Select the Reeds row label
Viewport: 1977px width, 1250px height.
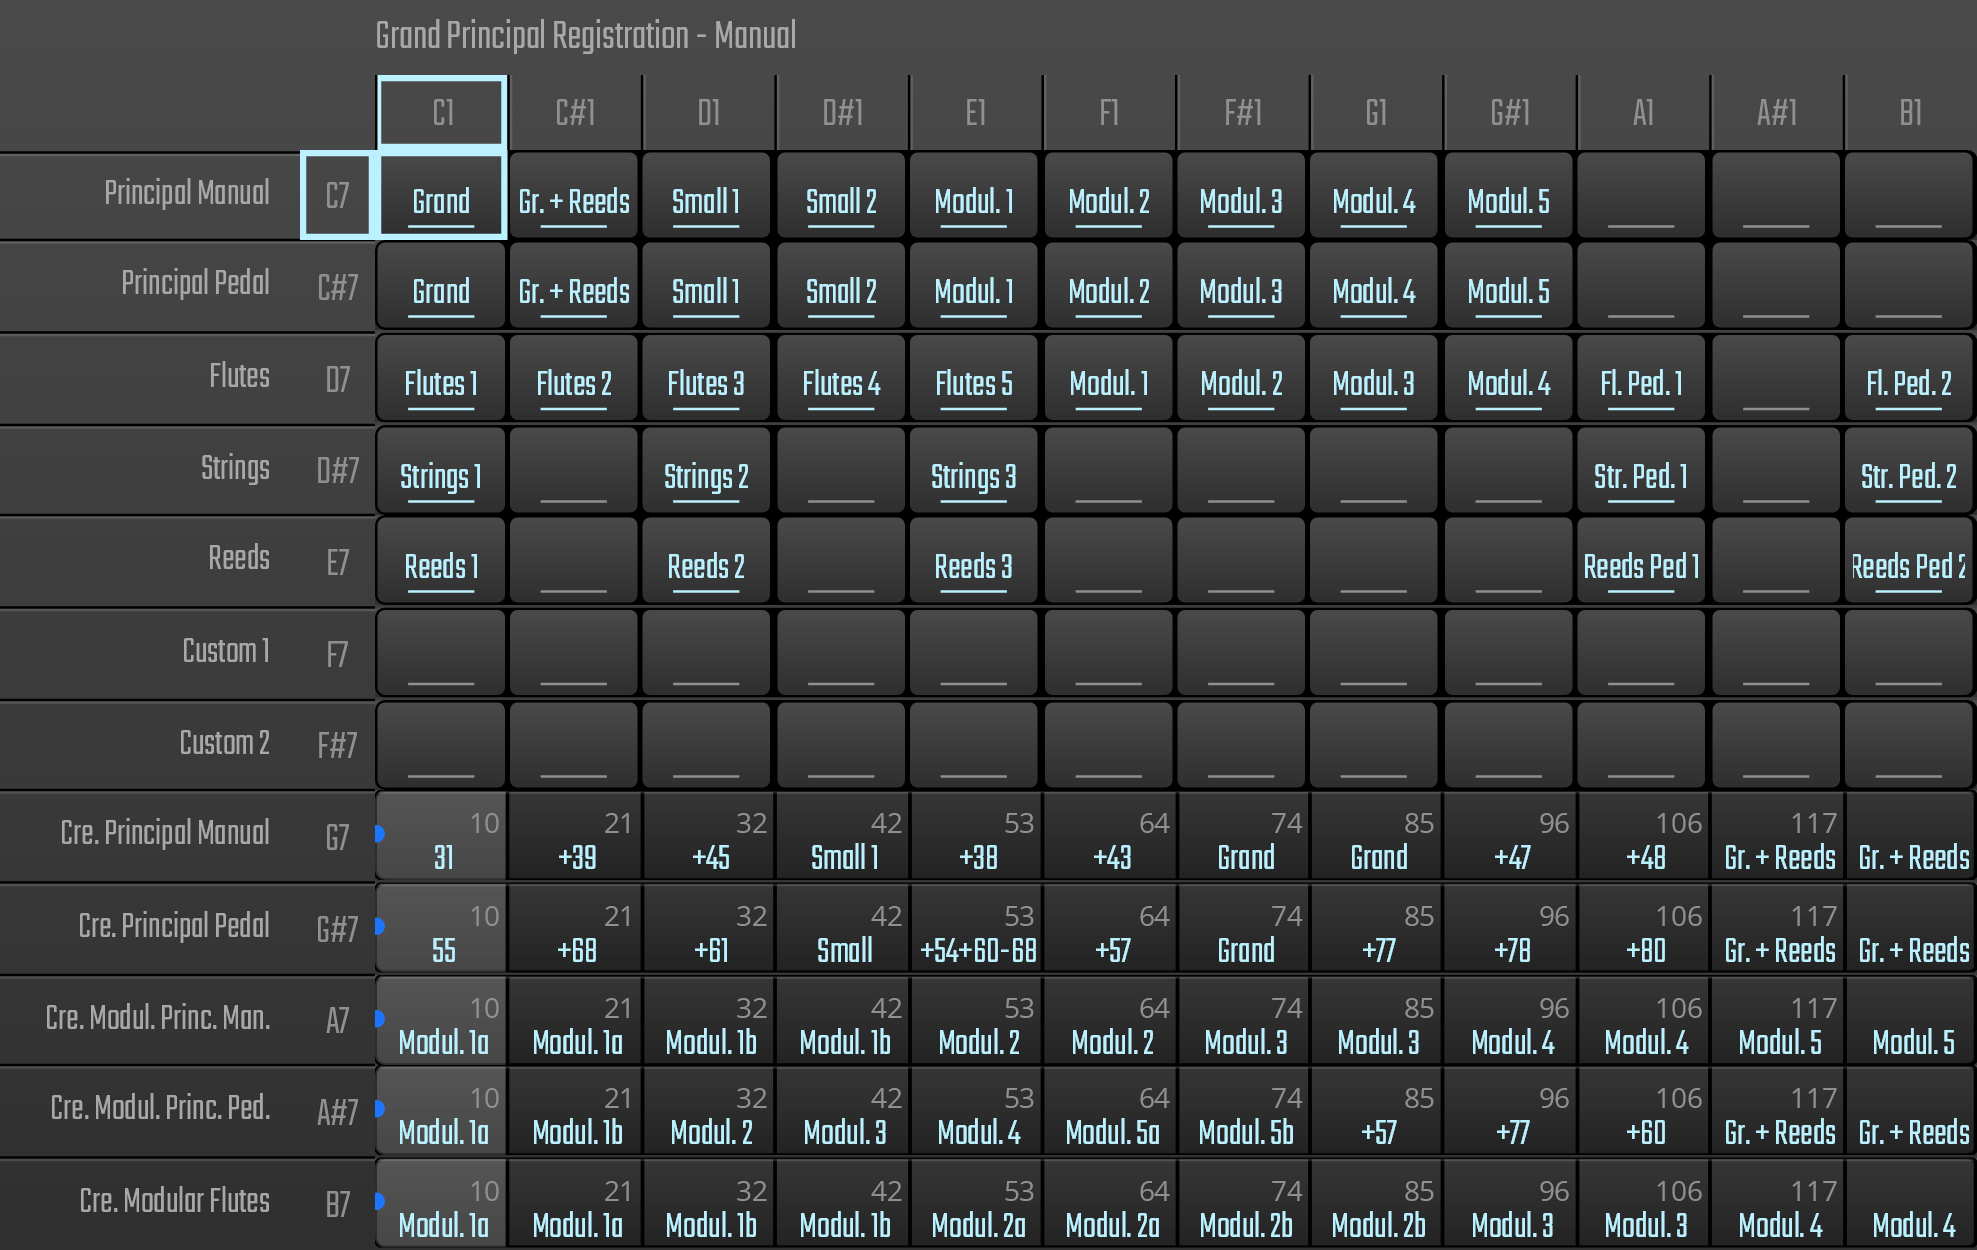click(x=238, y=558)
